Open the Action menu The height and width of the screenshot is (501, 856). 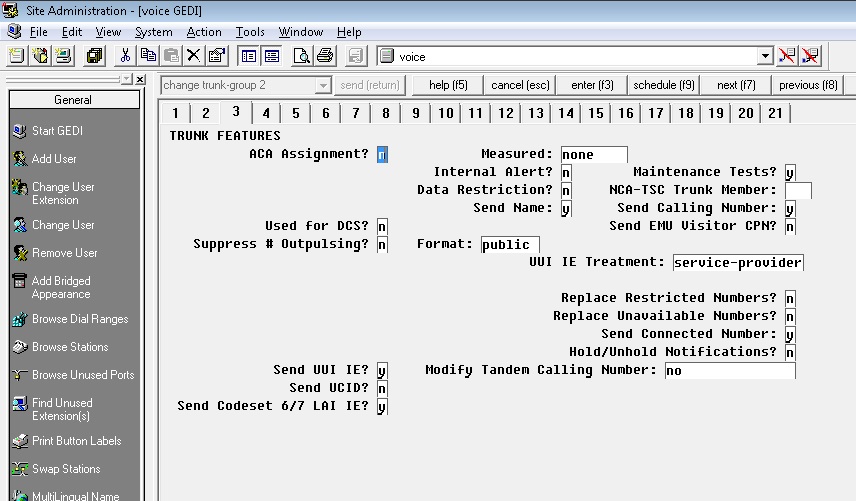click(x=204, y=32)
